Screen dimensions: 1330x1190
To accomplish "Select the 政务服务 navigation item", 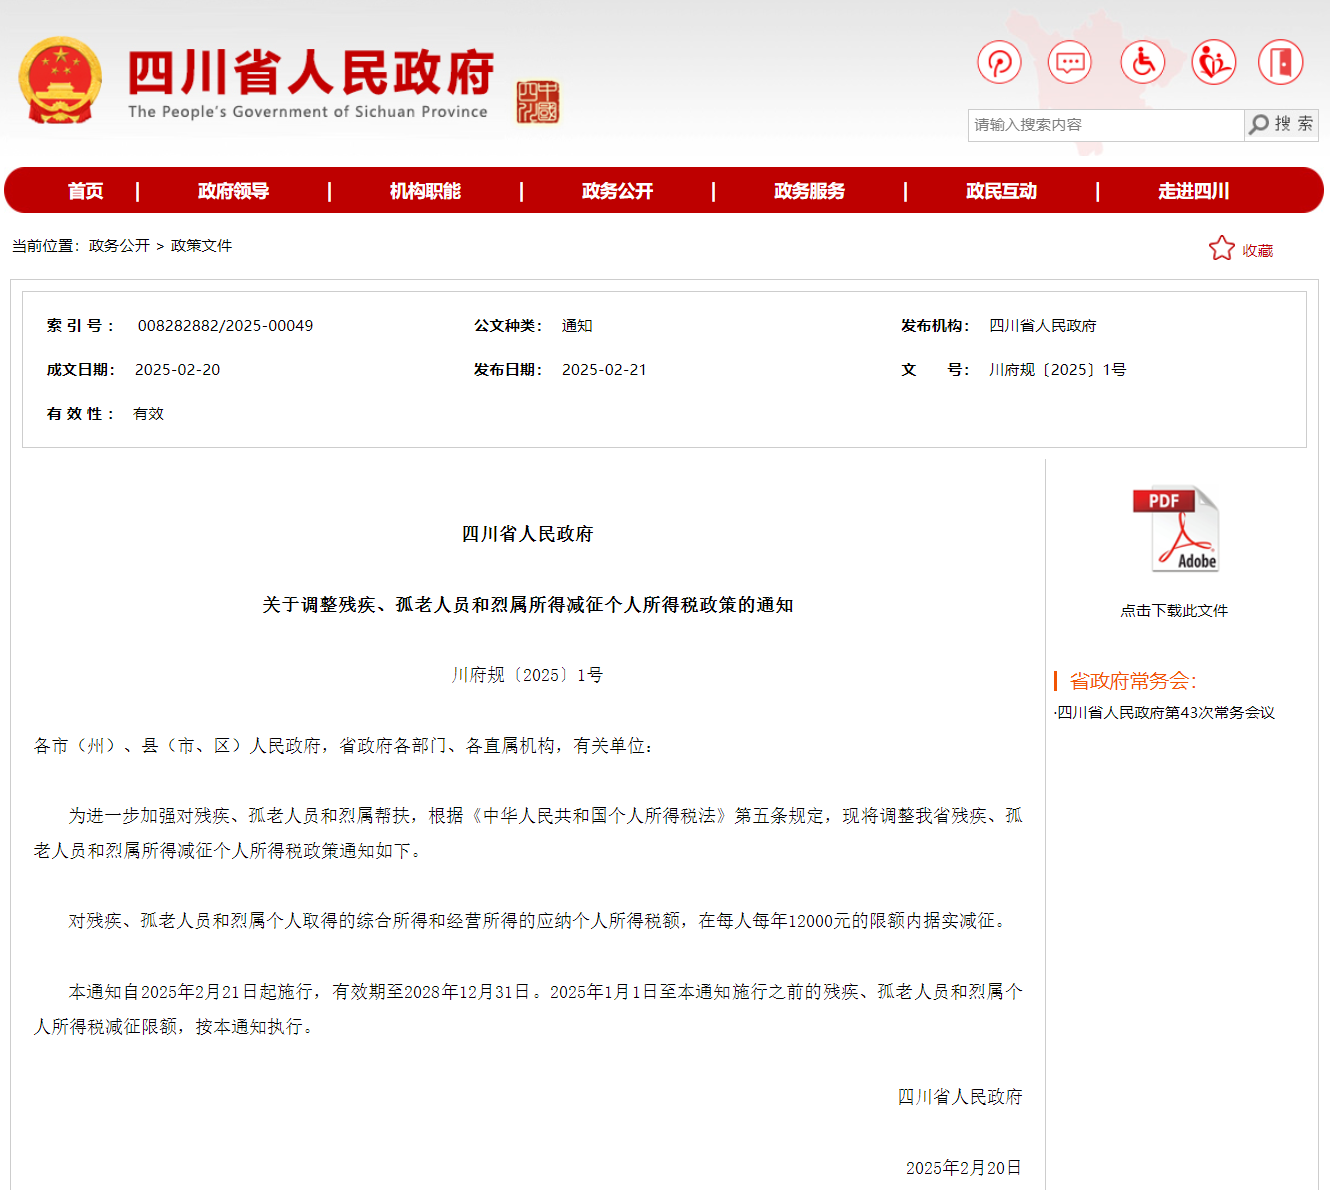I will [x=809, y=191].
